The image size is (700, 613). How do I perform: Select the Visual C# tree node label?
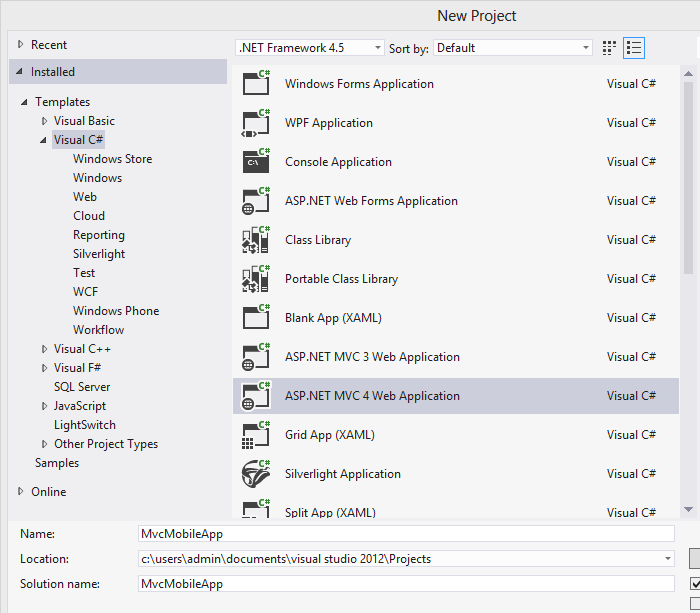point(78,140)
